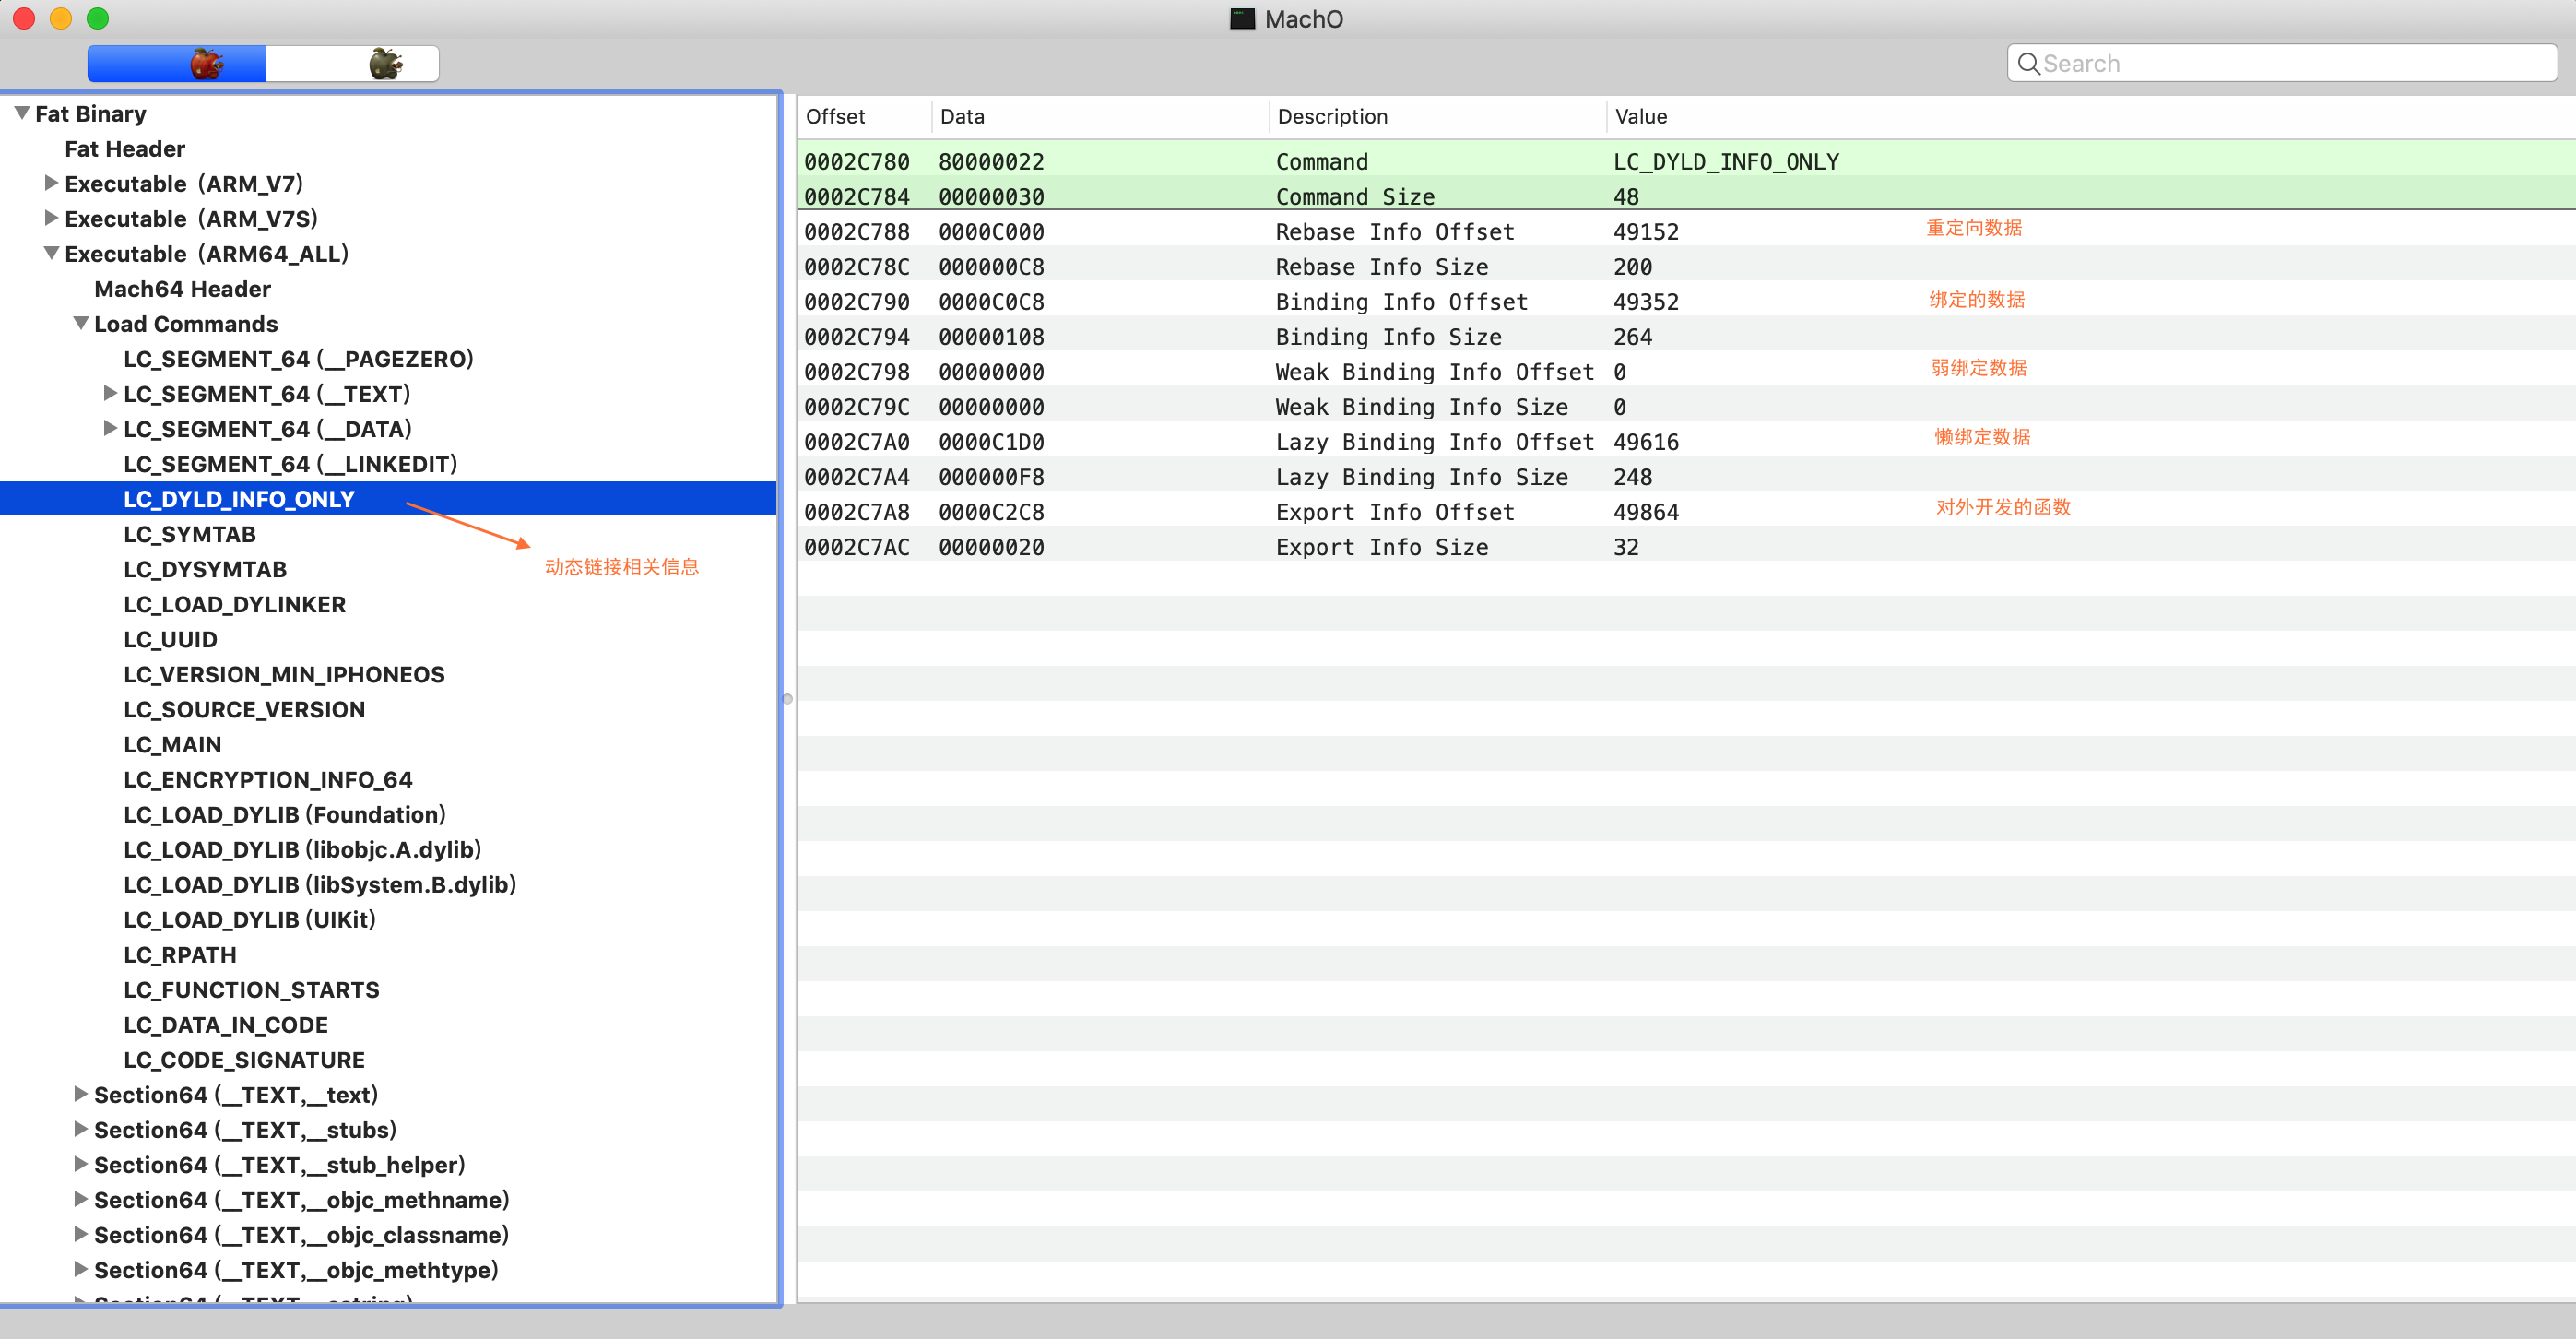Select LC_LOAD_DYLIB (UIKit) entry
Screen dimensions: 2576x1339
click(x=249, y=919)
